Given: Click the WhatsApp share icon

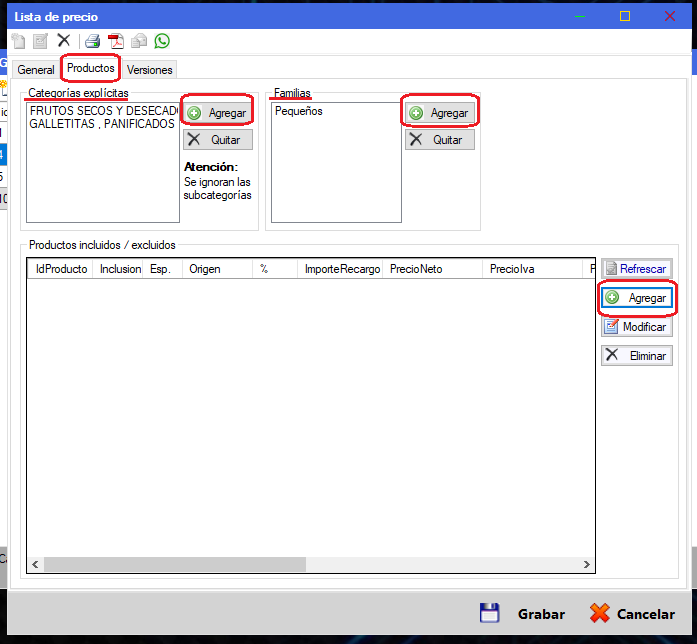Looking at the screenshot, I should click(x=162, y=41).
